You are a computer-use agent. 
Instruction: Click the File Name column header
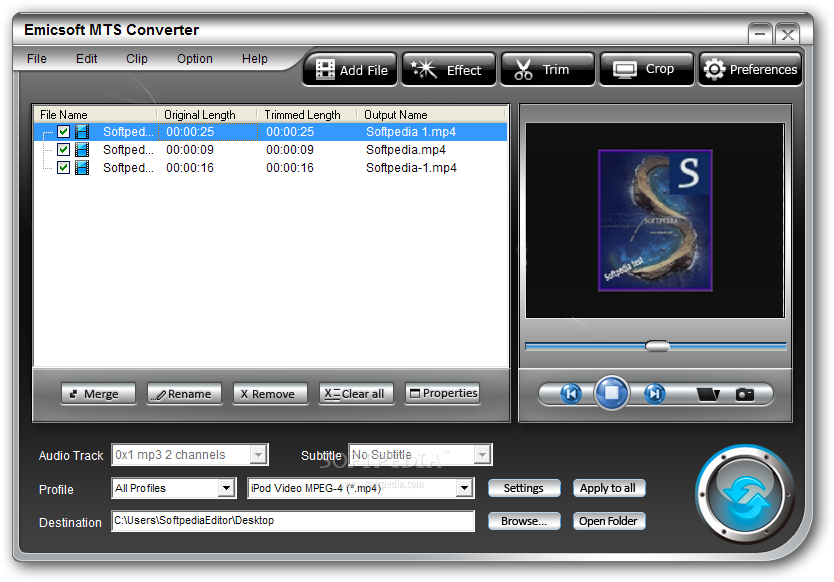(96, 114)
